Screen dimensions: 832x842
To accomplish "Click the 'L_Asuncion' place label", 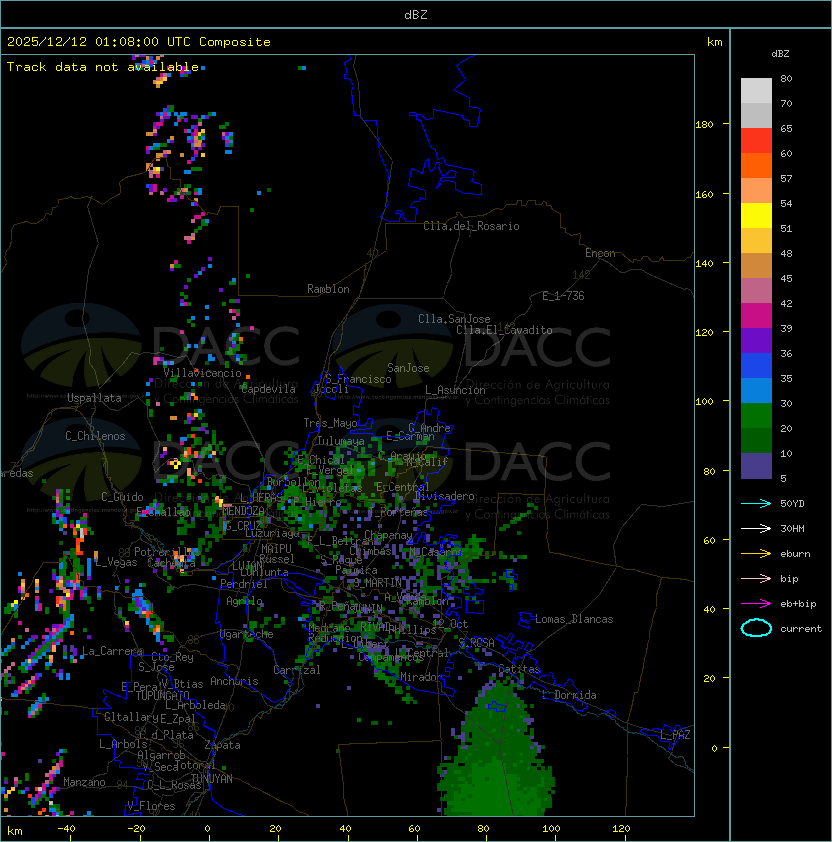I will click(455, 390).
